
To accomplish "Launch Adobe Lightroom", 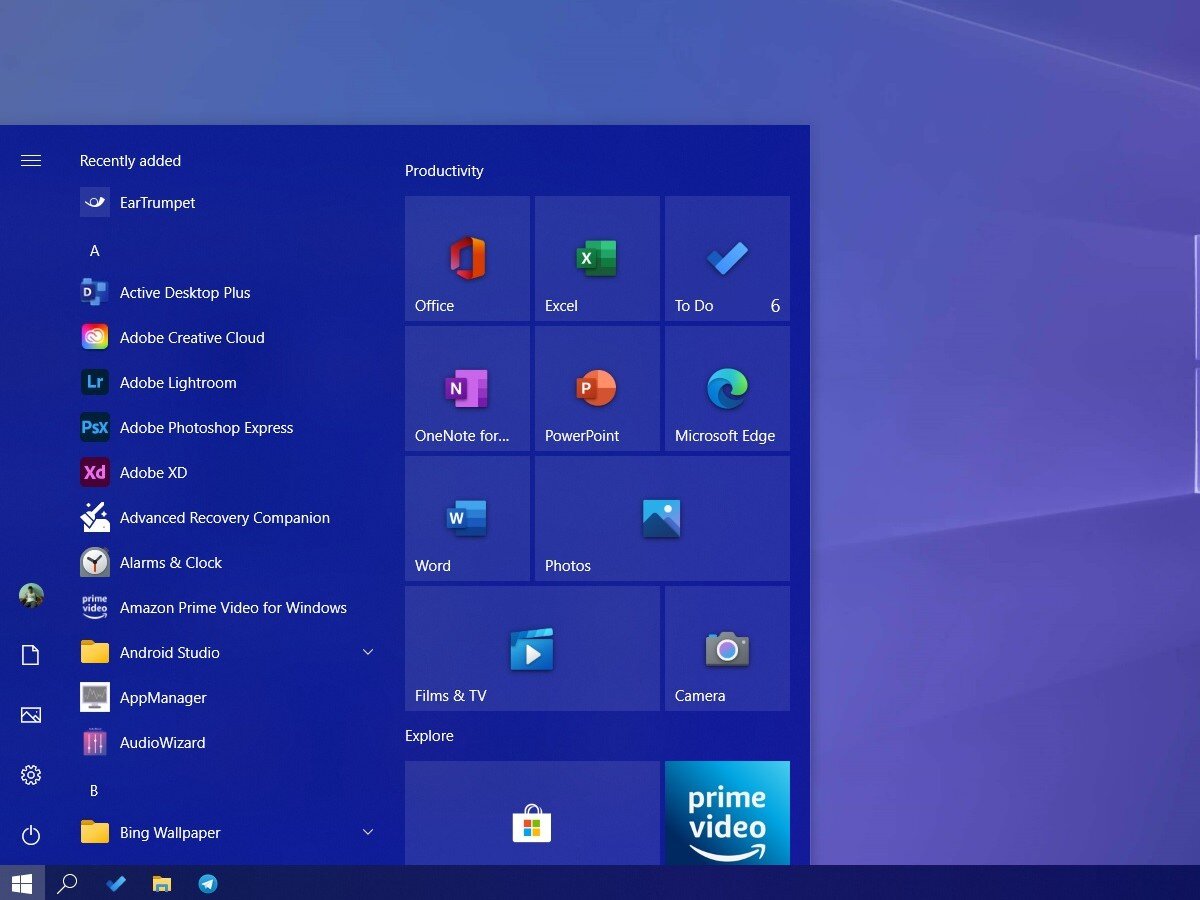I will pyautogui.click(x=228, y=382).
